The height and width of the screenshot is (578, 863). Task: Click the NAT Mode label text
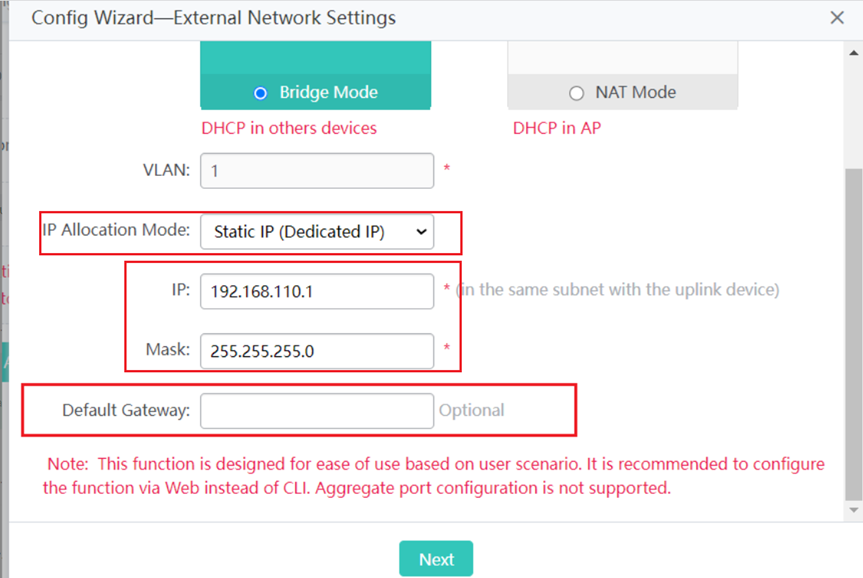[x=636, y=92]
